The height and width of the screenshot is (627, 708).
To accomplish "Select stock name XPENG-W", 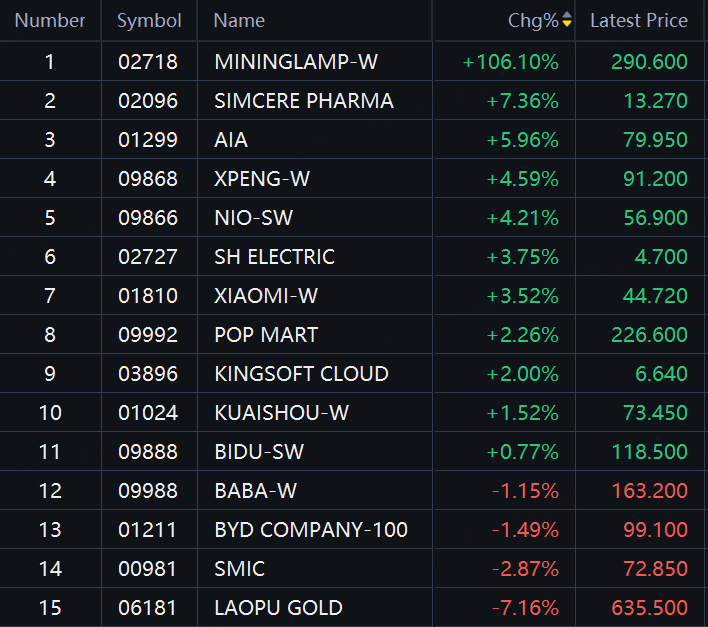I will click(x=262, y=179).
